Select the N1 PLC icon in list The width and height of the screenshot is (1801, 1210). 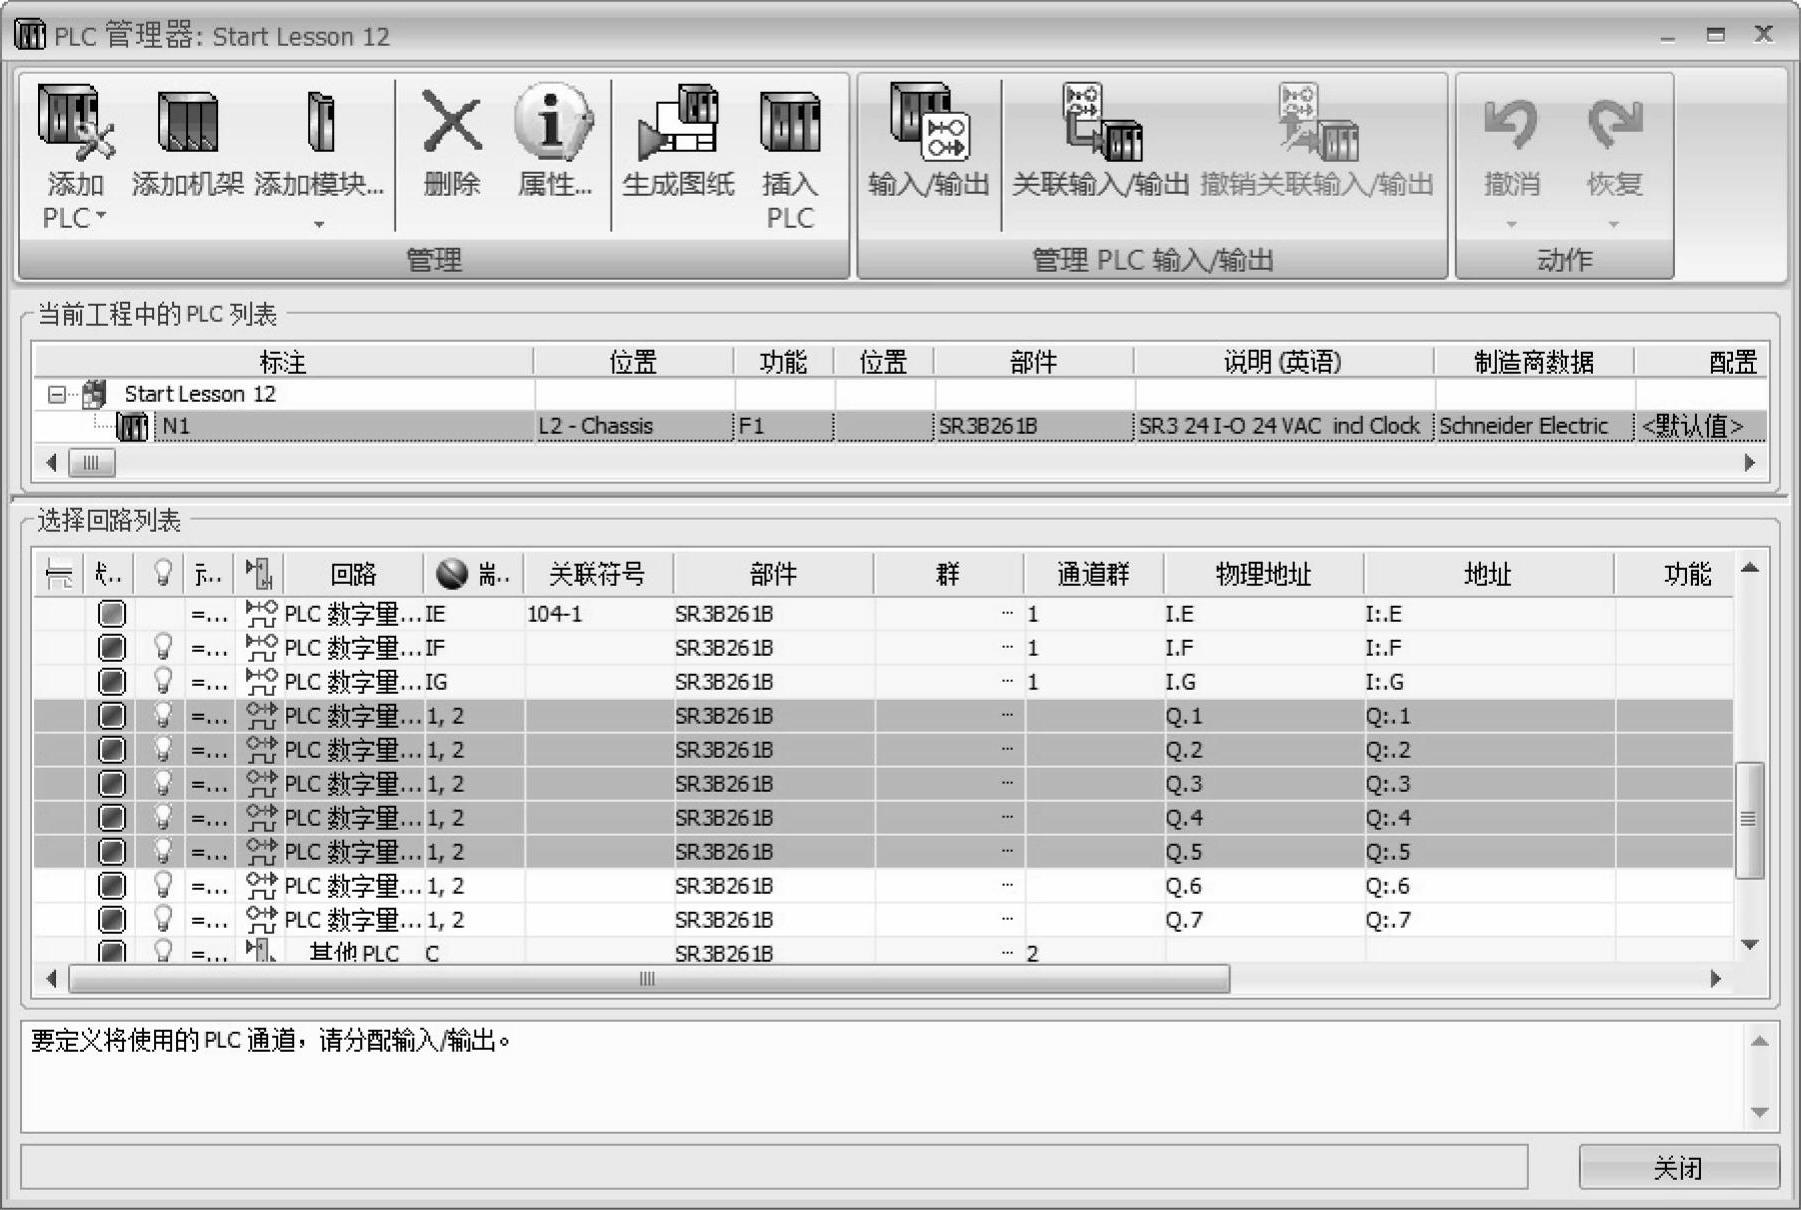pyautogui.click(x=132, y=427)
